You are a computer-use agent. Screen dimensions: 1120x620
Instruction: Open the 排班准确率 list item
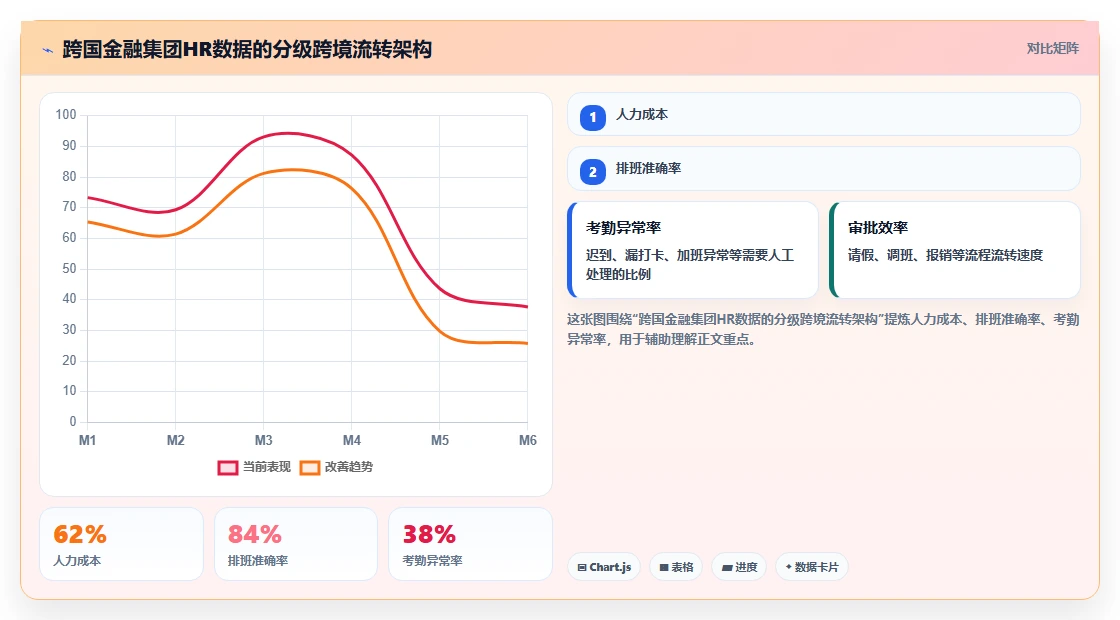point(824,169)
